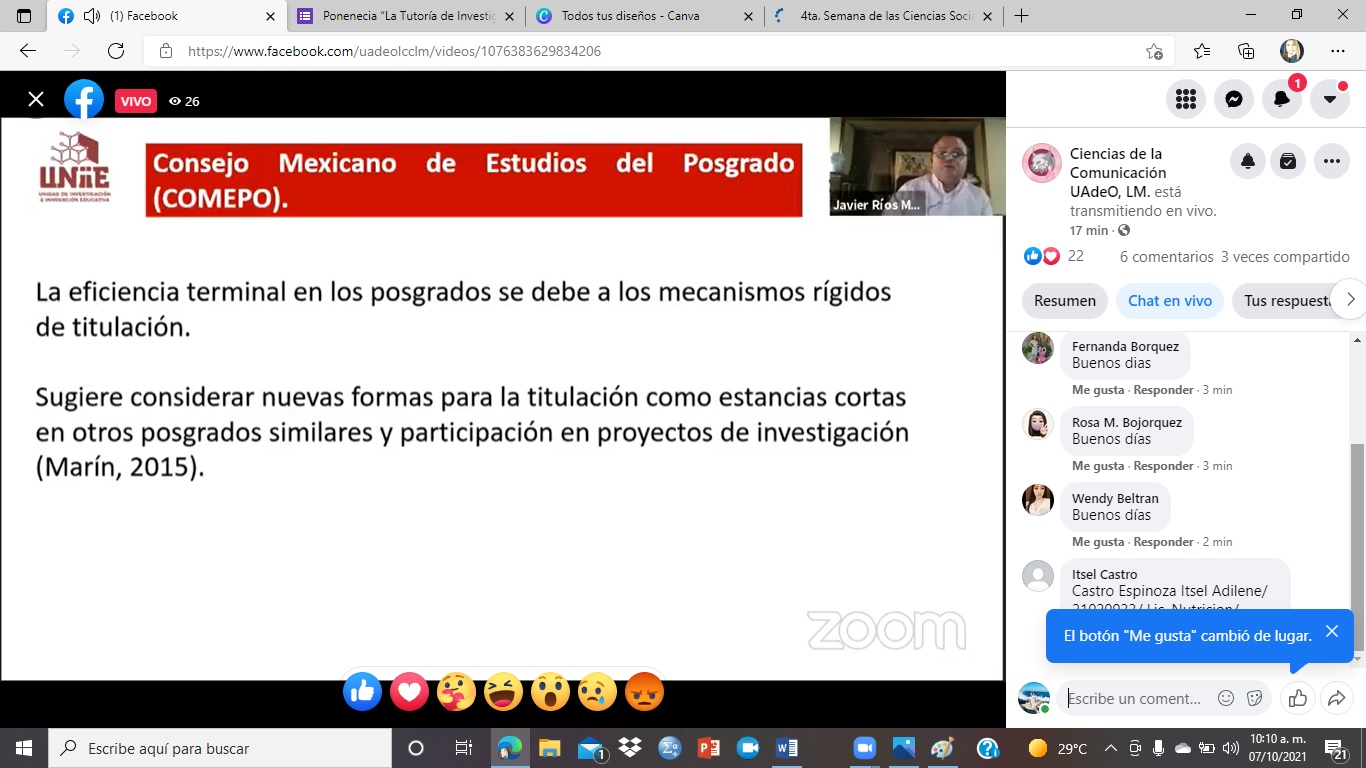This screenshot has width=1366, height=768.
Task: Focus the Escribe un comentario field
Action: point(1134,698)
